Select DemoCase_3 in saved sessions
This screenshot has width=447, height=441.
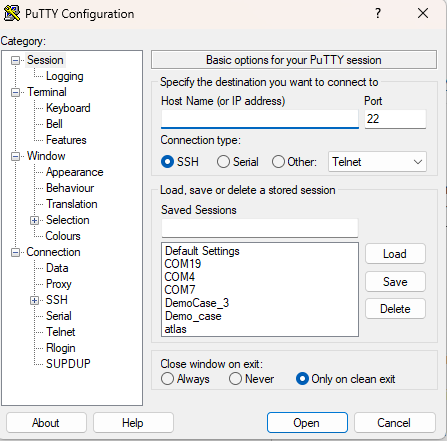tap(197, 303)
